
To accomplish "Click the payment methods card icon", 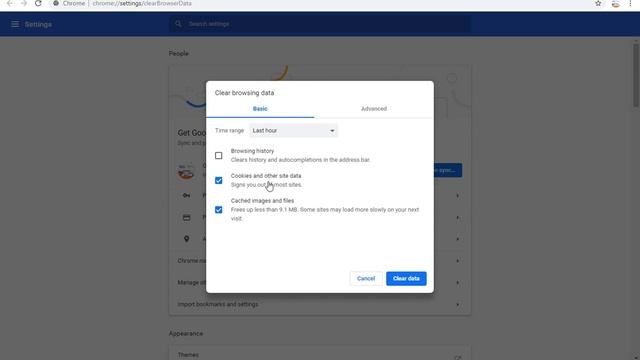I will point(187,218).
